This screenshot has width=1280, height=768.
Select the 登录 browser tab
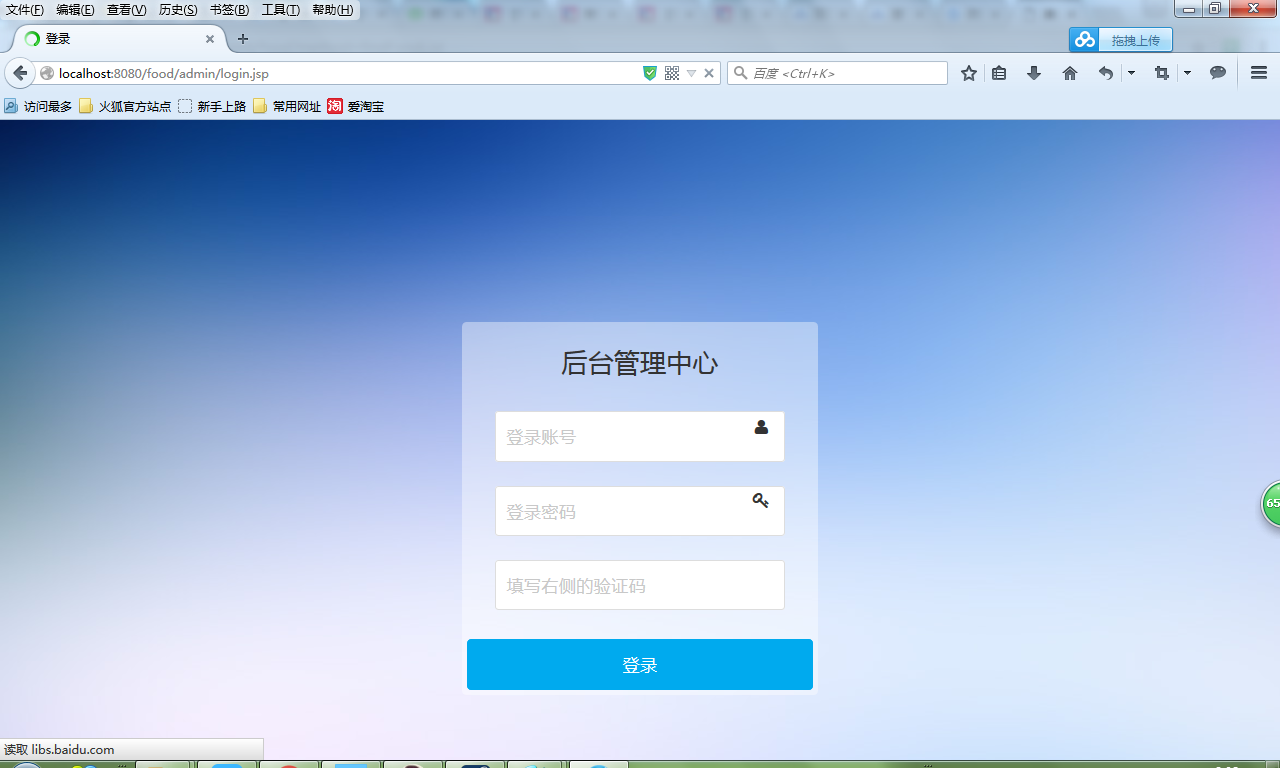[x=120, y=39]
